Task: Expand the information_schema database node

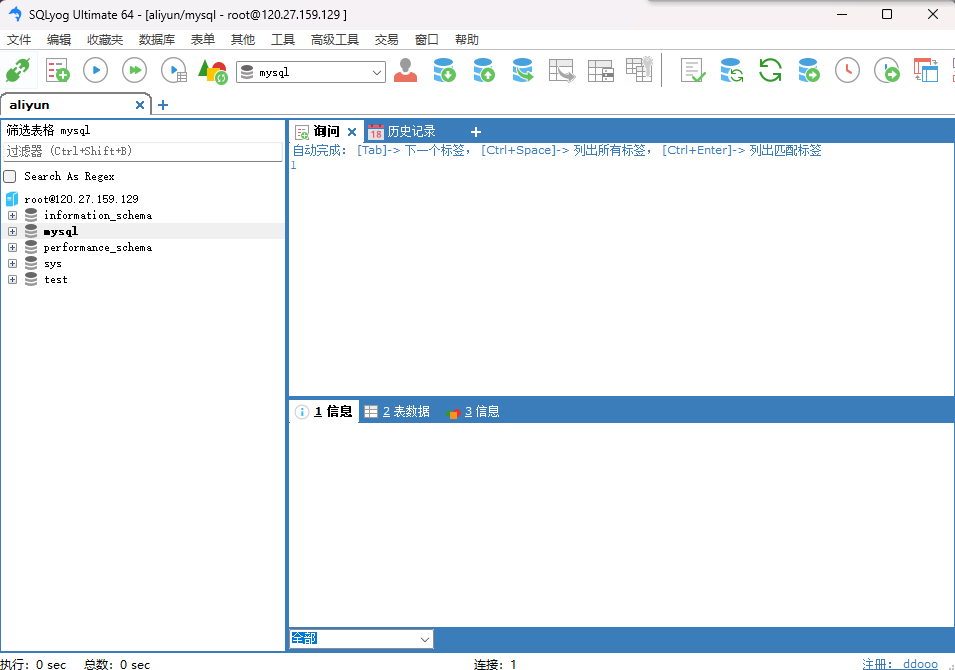Action: 12,216
